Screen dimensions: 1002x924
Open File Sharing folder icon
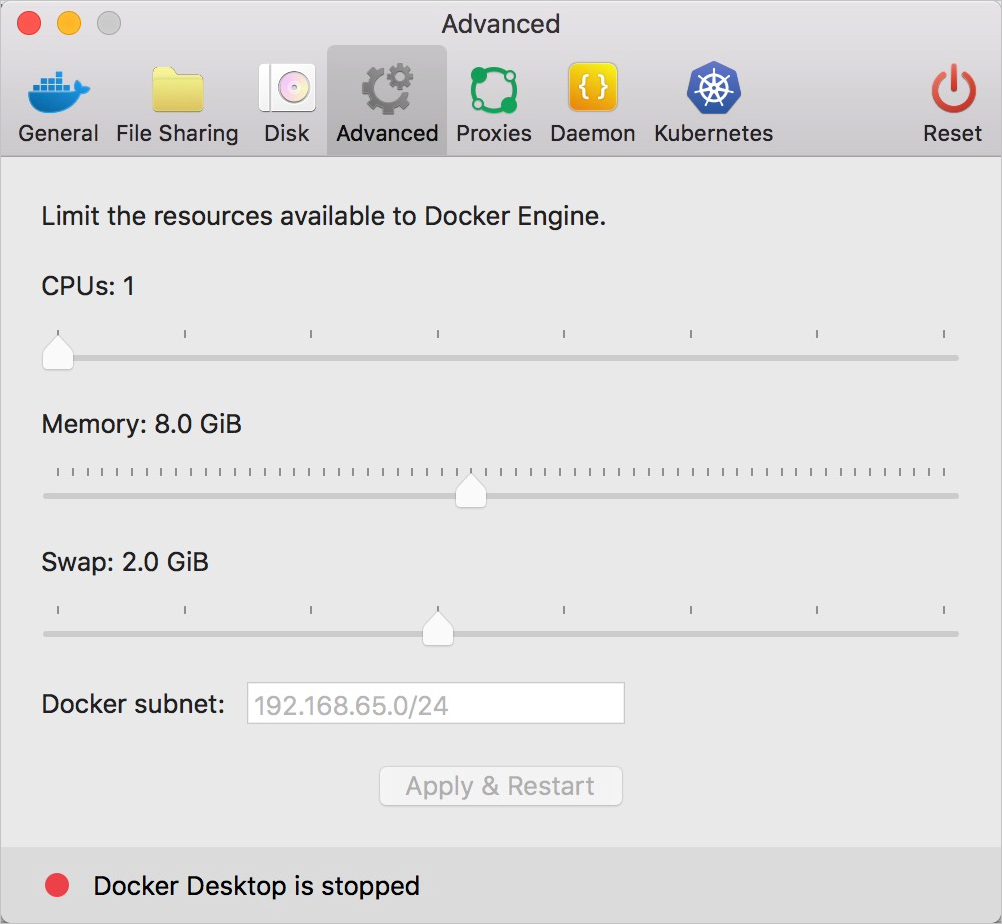coord(178,89)
